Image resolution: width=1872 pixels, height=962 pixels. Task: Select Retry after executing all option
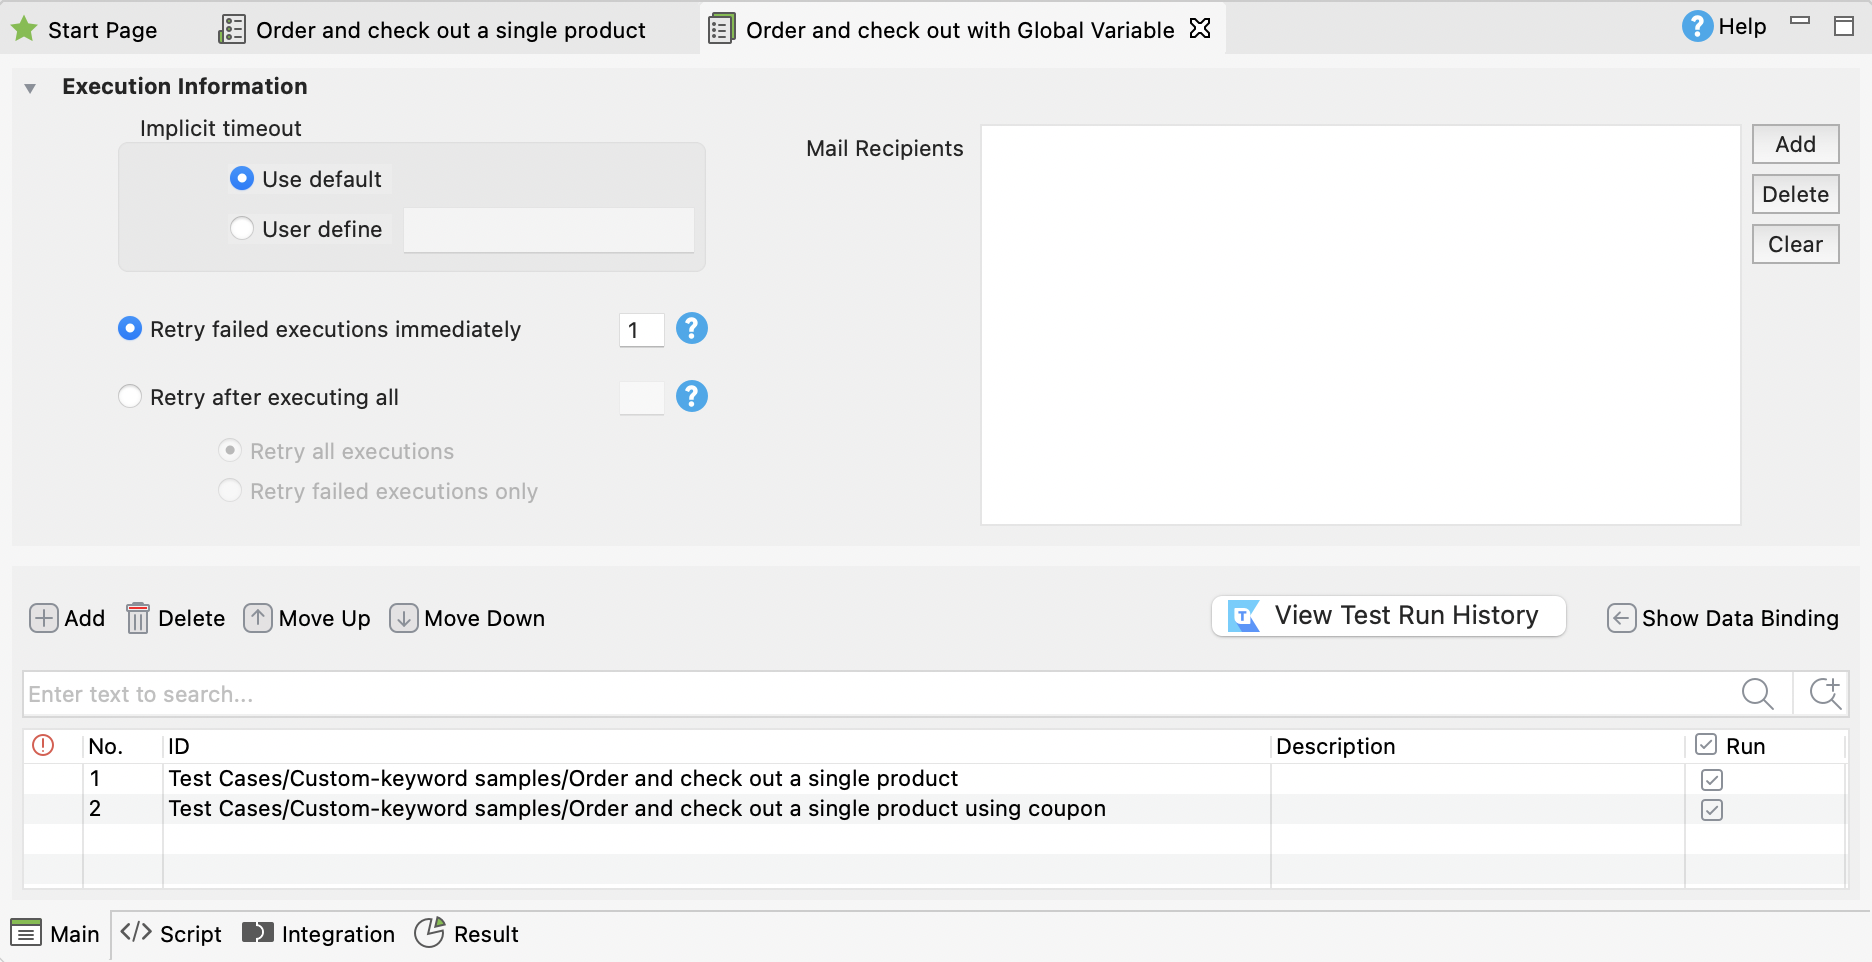[x=130, y=397]
